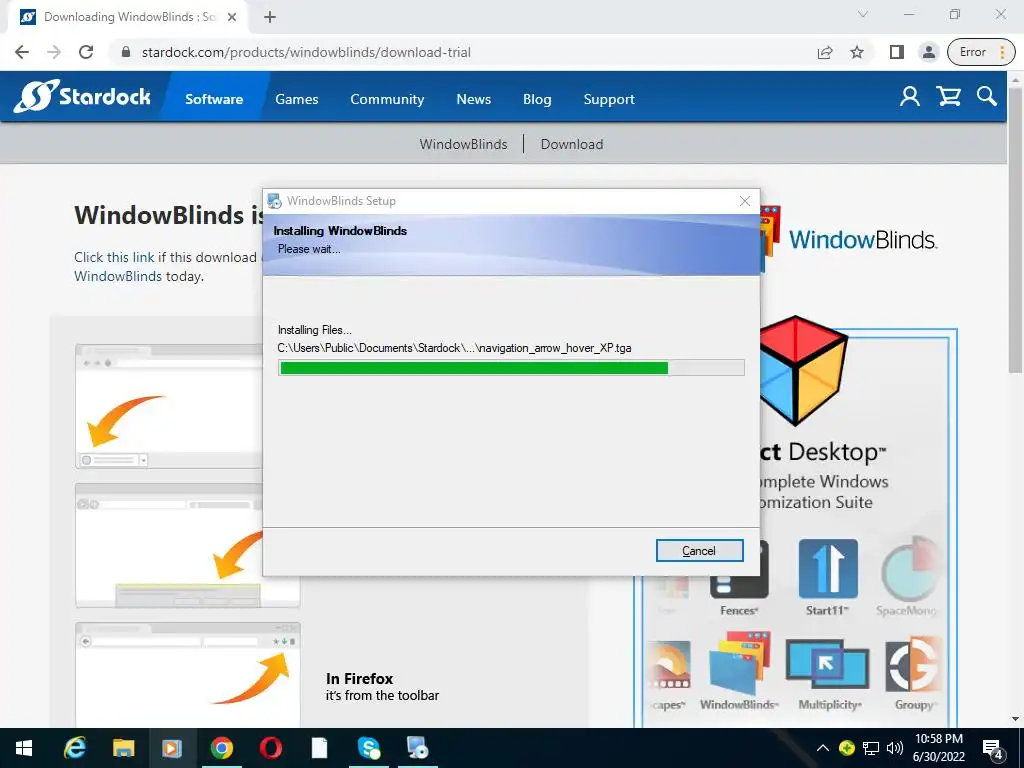Image resolution: width=1024 pixels, height=768 pixels.
Task: Close the WindowBlinds Setup dialog
Action: pyautogui.click(x=744, y=201)
